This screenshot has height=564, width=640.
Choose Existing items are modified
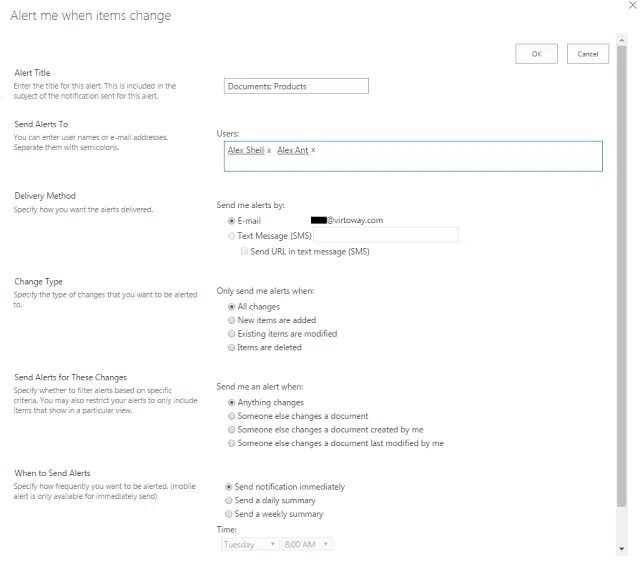tap(231, 334)
